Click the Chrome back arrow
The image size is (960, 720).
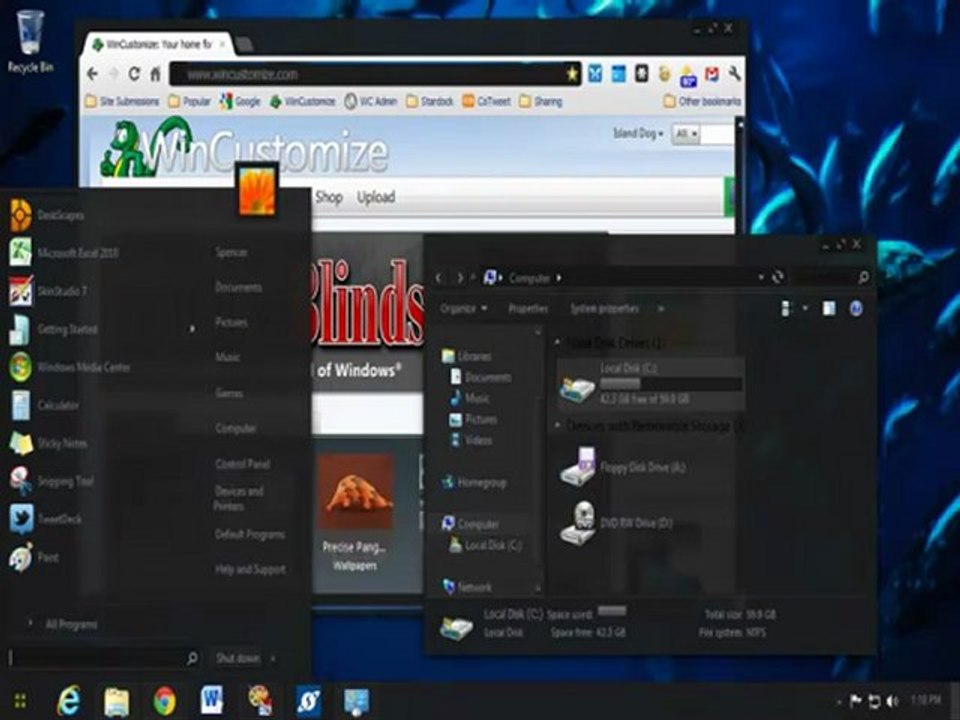(92, 74)
